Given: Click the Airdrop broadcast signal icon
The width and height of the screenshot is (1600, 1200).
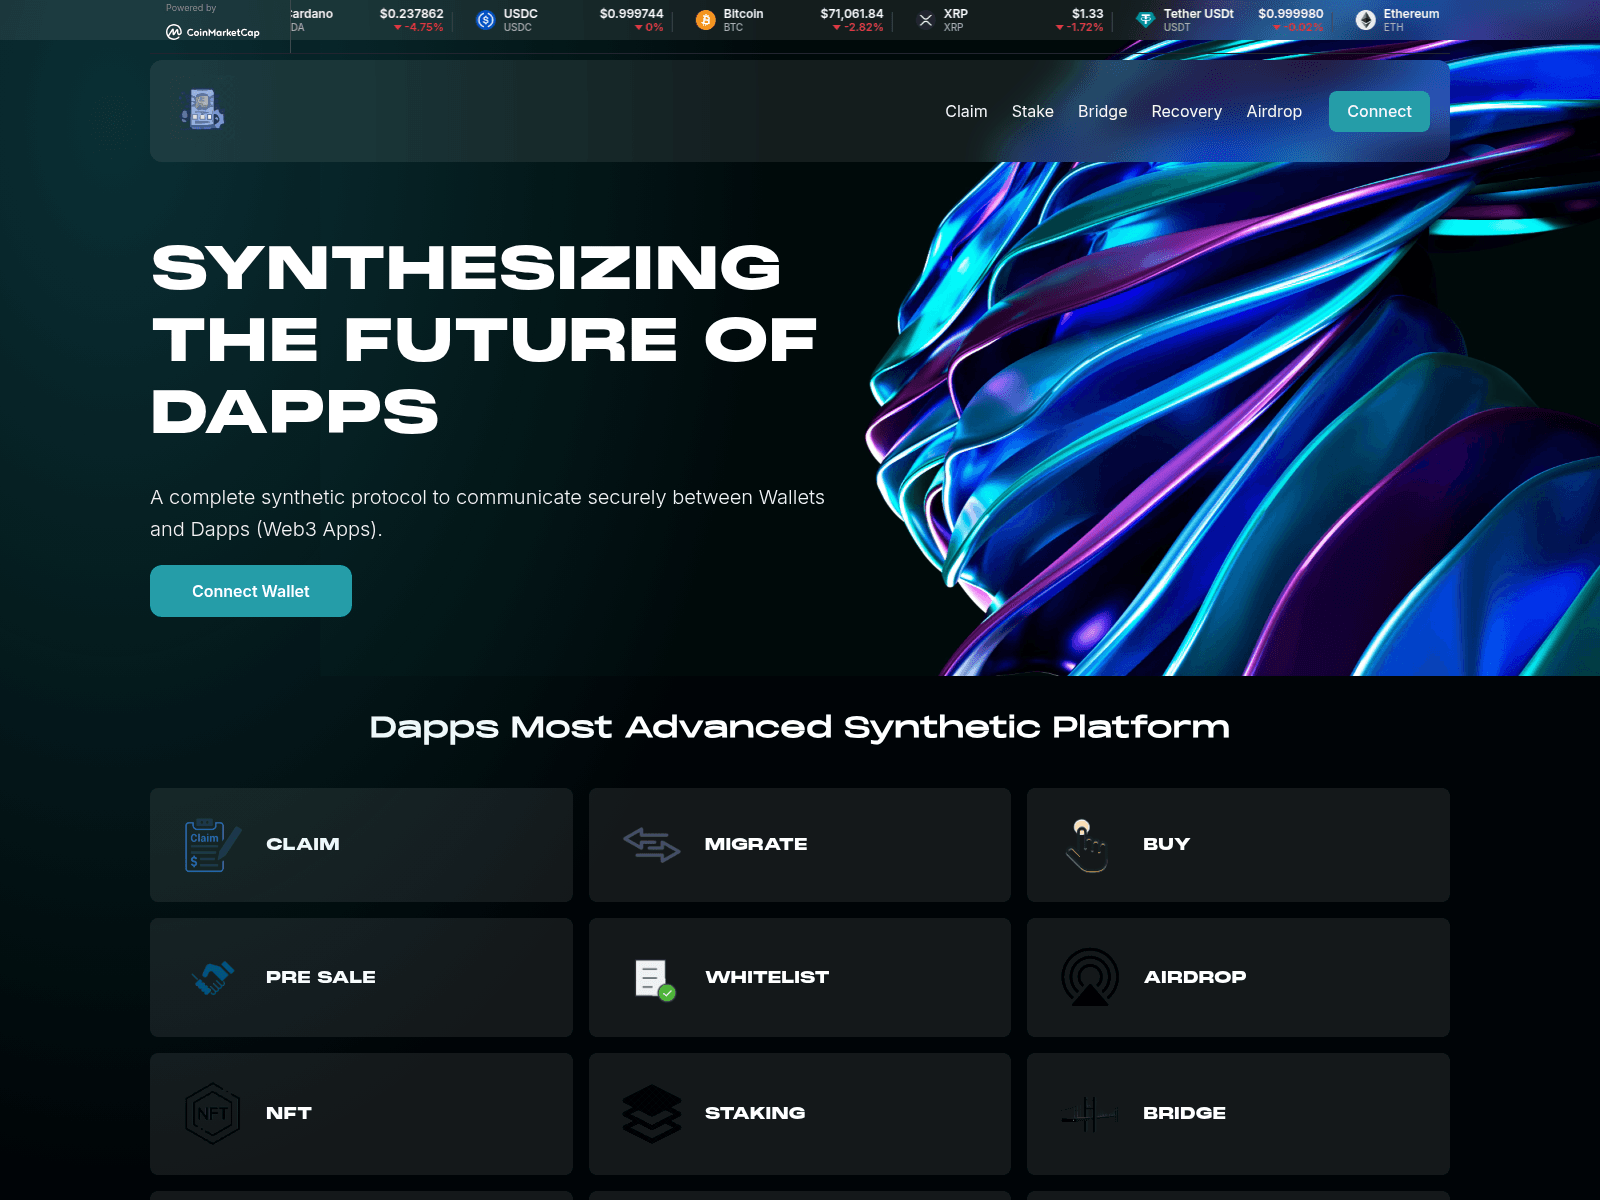Looking at the screenshot, I should (1089, 977).
